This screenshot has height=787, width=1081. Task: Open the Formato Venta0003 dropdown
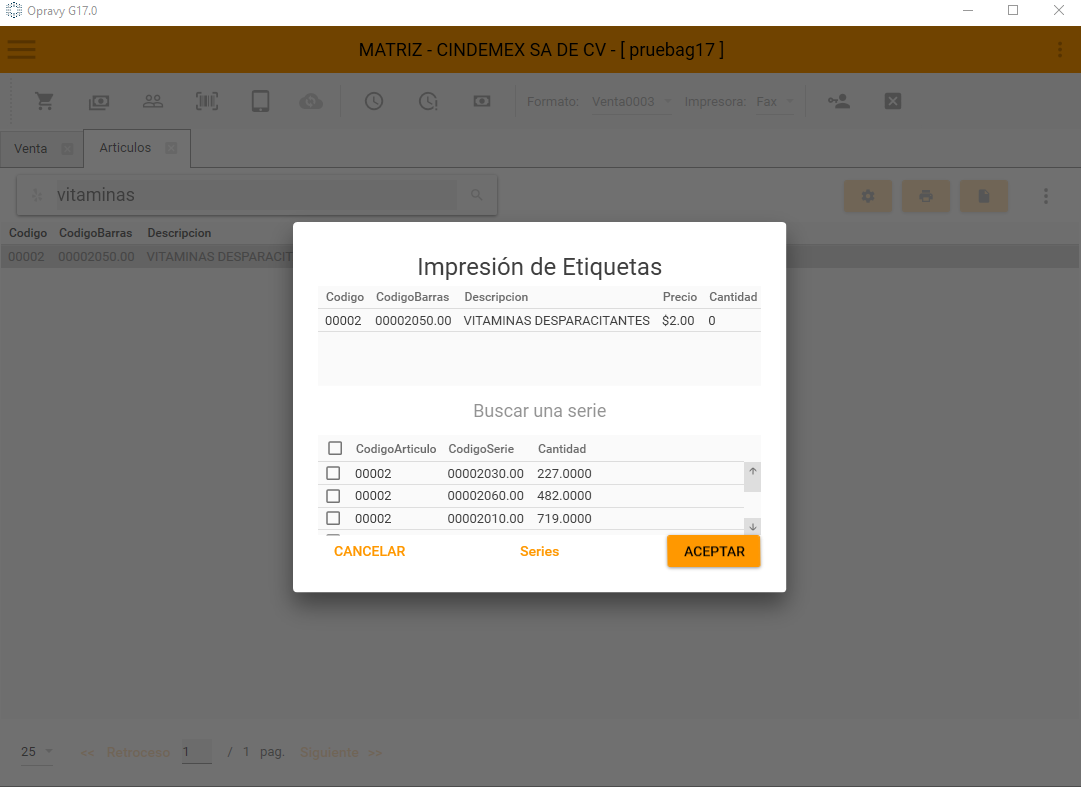point(632,102)
